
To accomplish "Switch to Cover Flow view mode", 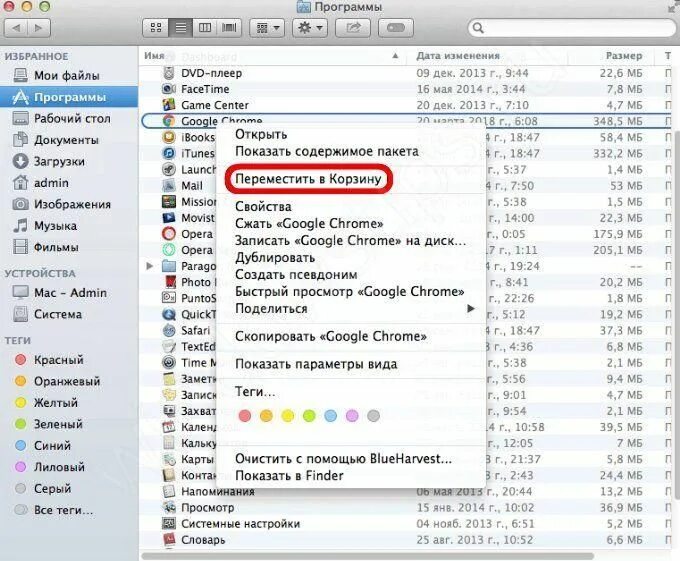I will click(x=229, y=28).
